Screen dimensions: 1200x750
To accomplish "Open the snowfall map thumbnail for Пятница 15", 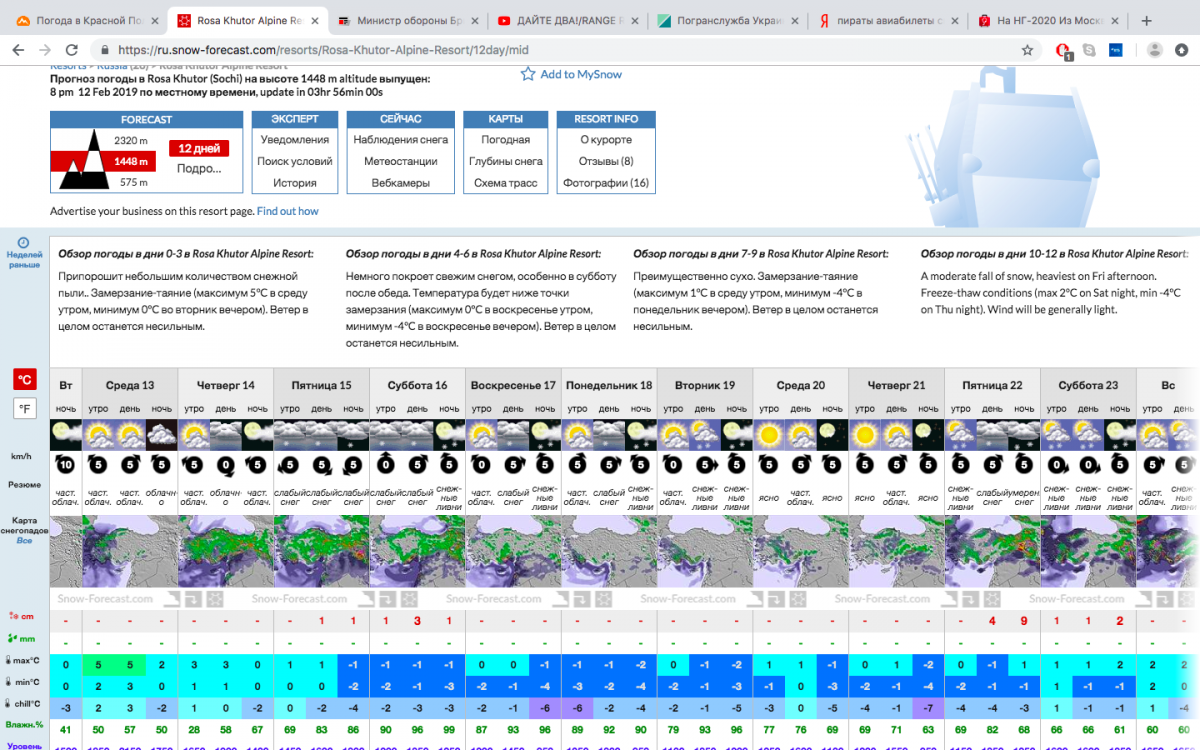I will 321,551.
